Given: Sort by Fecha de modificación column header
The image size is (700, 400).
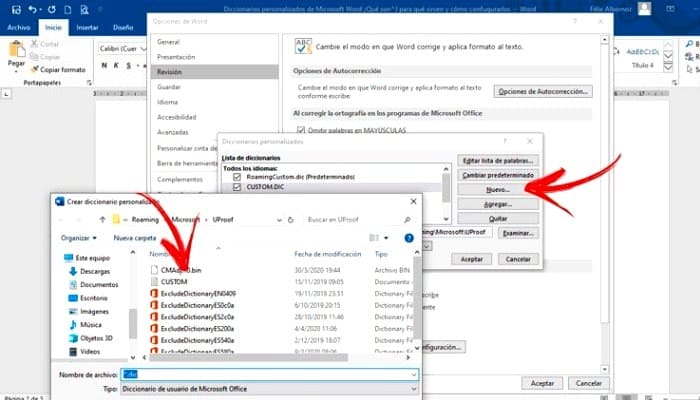Looking at the screenshot, I should point(328,254).
